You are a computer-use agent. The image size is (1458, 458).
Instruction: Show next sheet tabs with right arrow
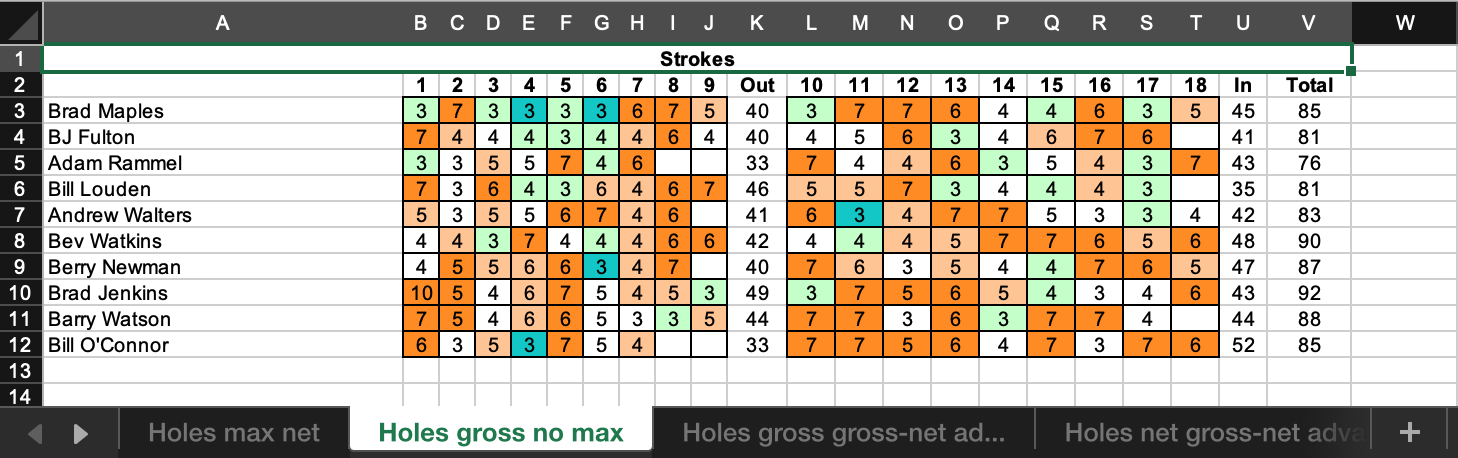pyautogui.click(x=81, y=434)
